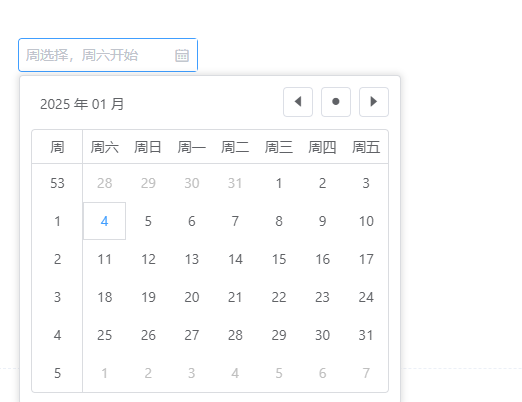Choose week number 3 in week column

point(57,297)
